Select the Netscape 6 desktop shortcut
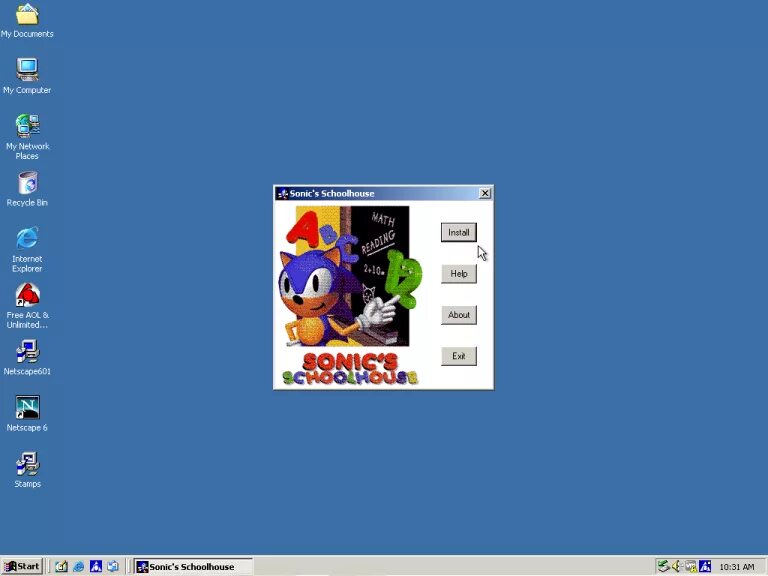The image size is (768, 576). tap(27, 414)
